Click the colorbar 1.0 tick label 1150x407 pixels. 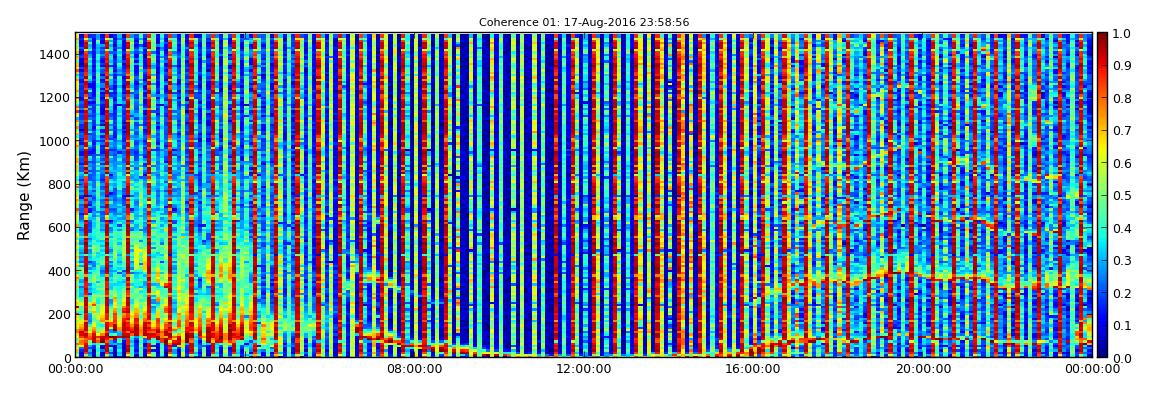tap(1121, 33)
